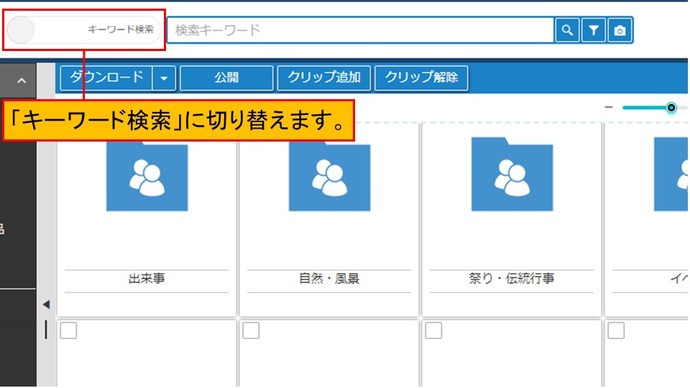Open the 出来事 folder icon

tap(147, 174)
